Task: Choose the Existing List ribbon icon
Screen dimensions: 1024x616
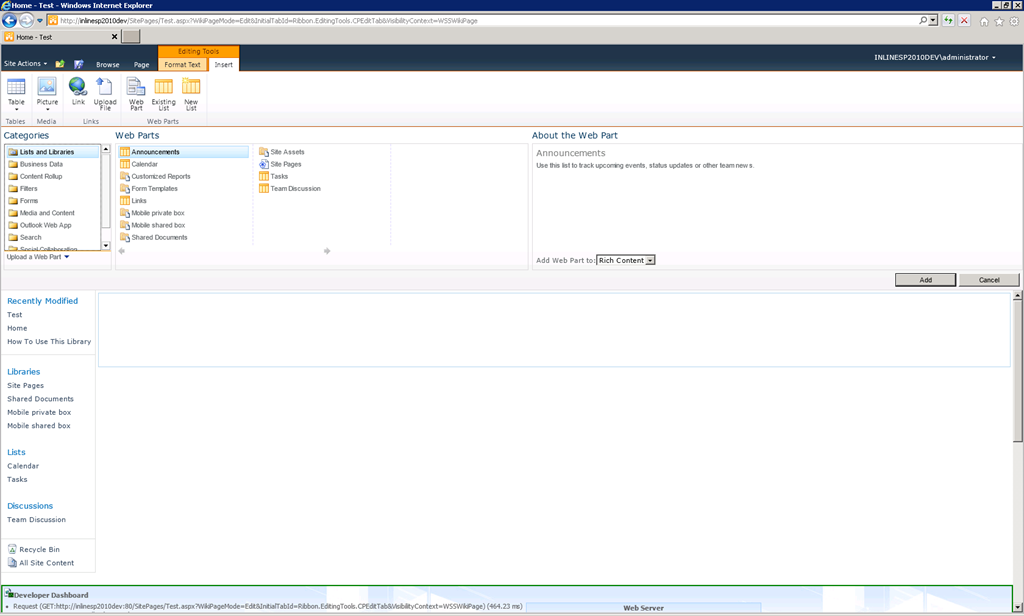Action: click(163, 93)
